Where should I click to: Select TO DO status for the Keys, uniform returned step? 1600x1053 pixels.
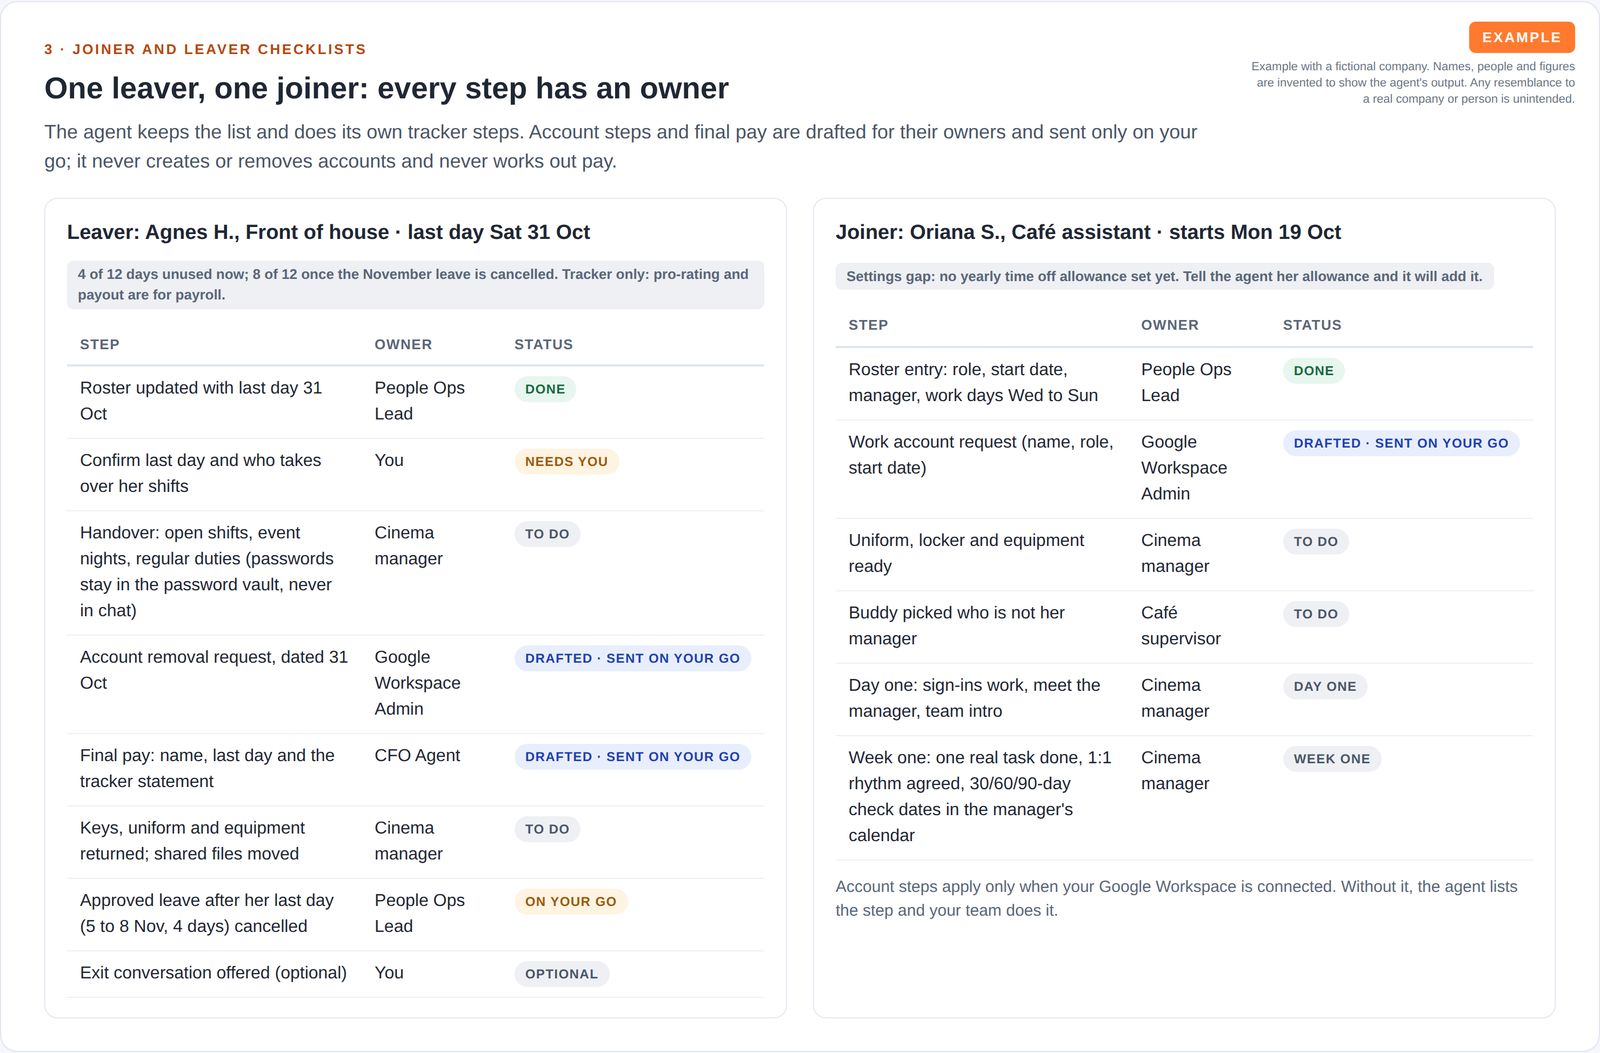(547, 829)
